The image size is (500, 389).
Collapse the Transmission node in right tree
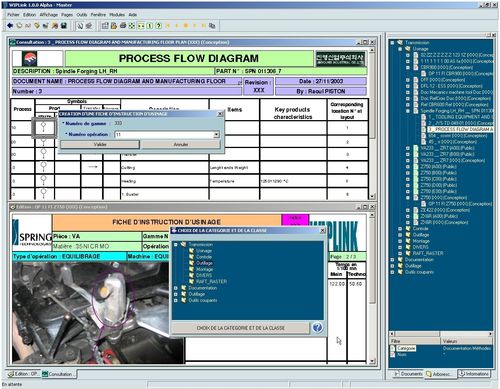(x=392, y=43)
